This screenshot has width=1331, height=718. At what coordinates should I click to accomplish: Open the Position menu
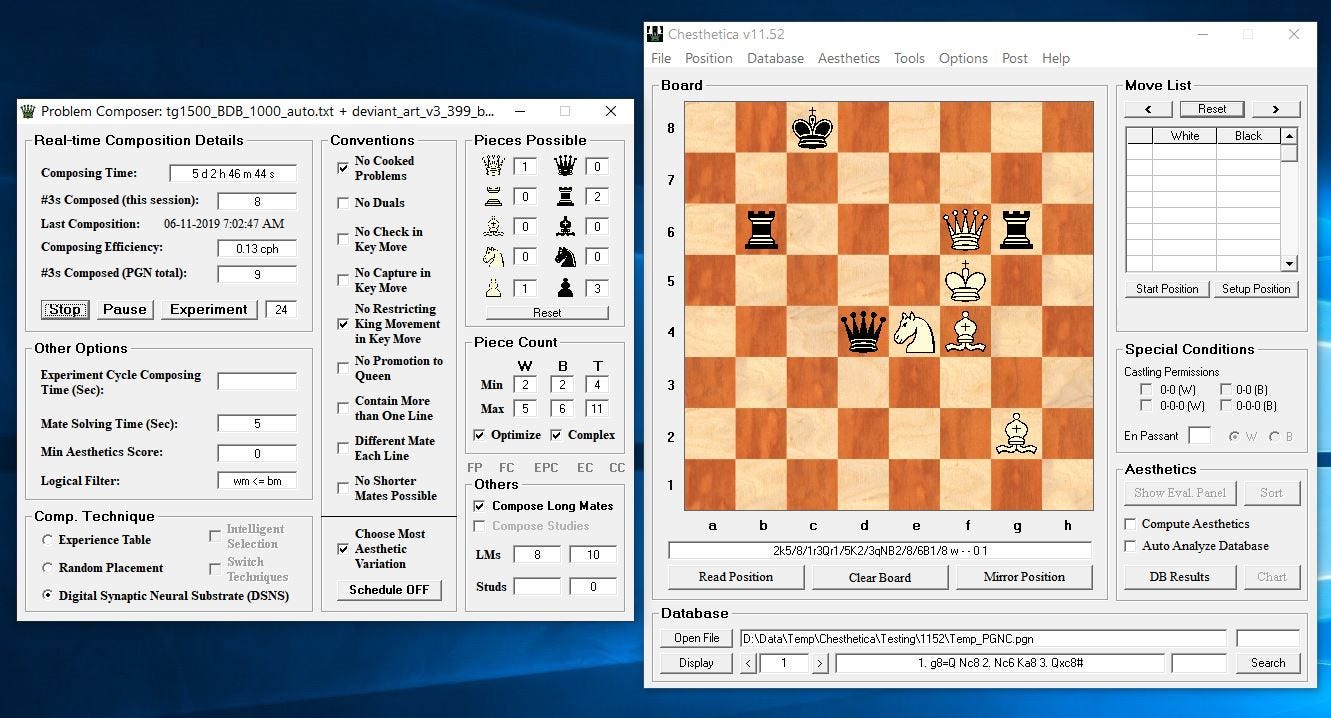[x=709, y=58]
